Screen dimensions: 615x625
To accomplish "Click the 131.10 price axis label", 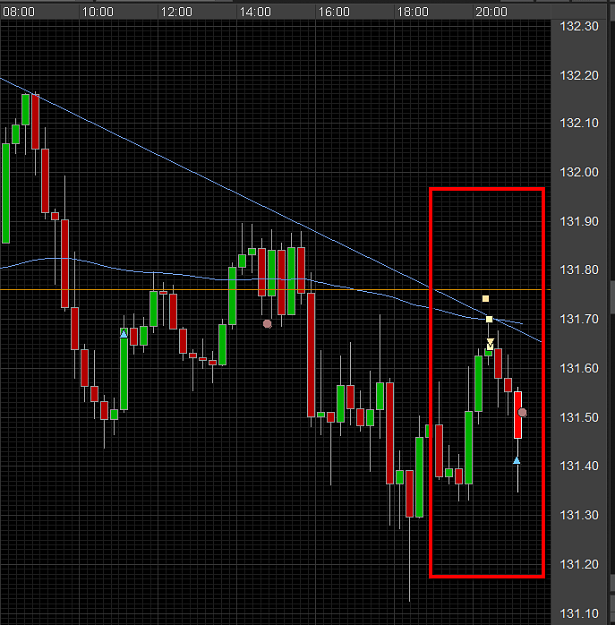I will (x=579, y=613).
